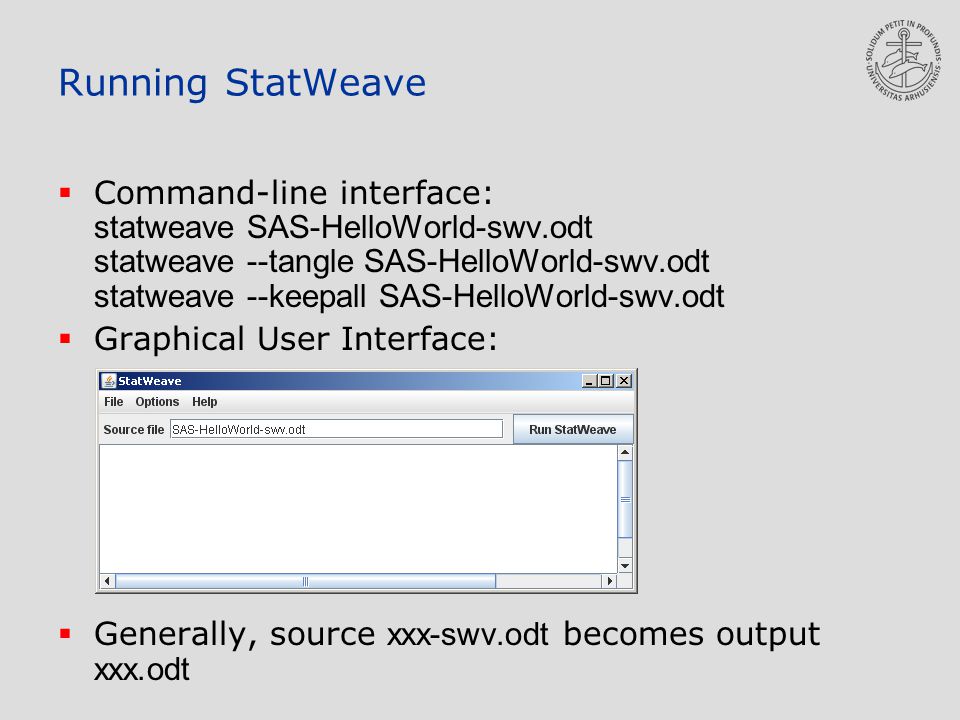Viewport: 960px width, 720px height.
Task: Click the horizontal scrollbar right arrow
Action: pyautogui.click(x=610, y=580)
